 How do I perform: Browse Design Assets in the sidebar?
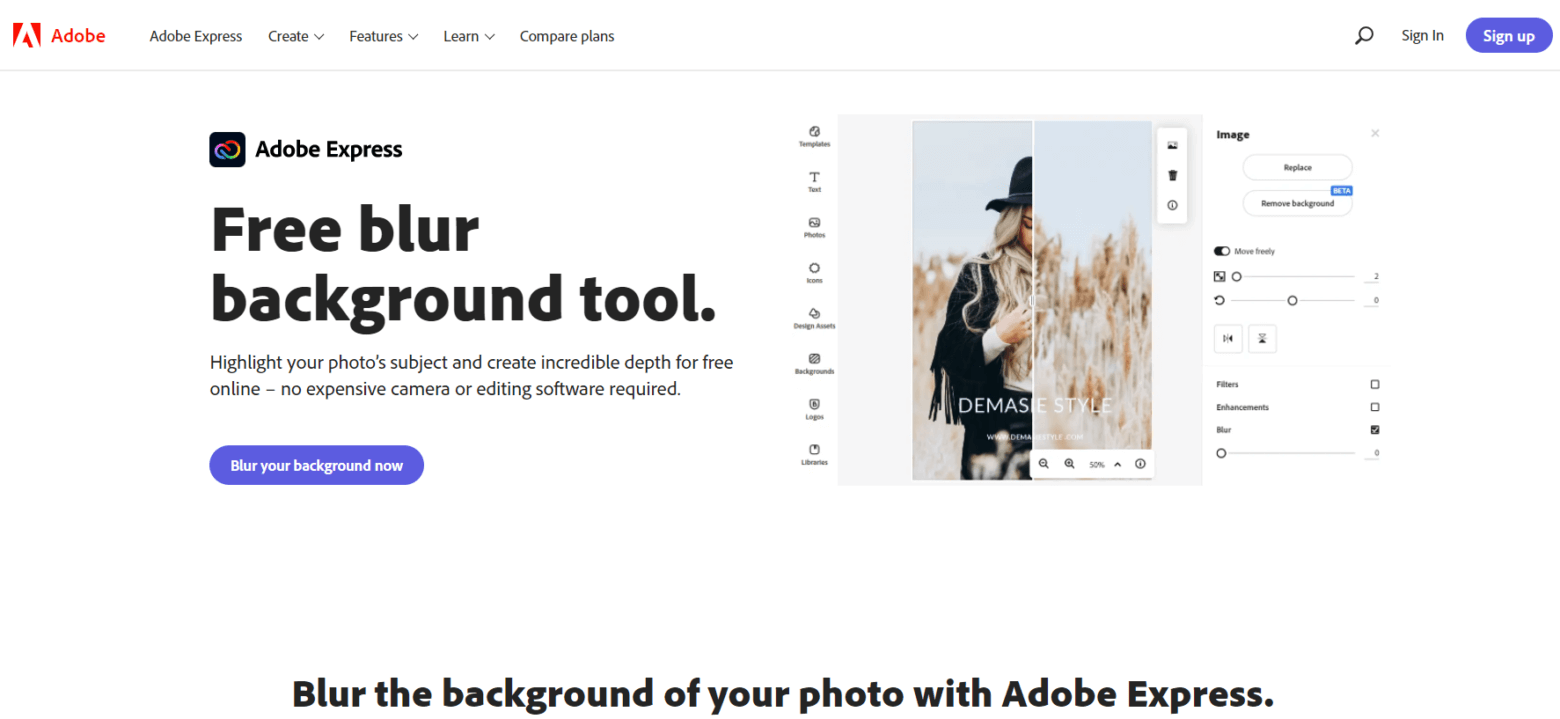[x=814, y=320]
